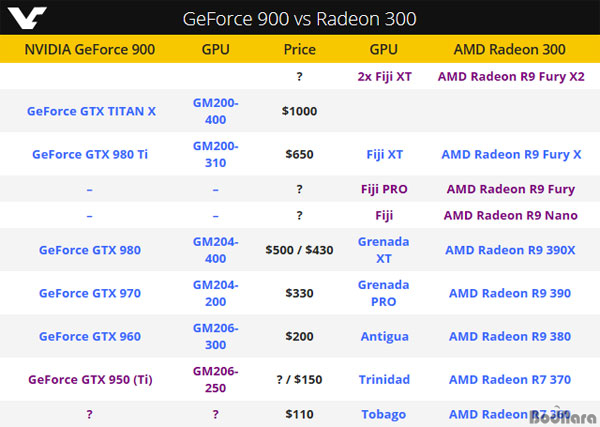Click the GM200-310 GPU link
This screenshot has width=600, height=427.
point(215,155)
